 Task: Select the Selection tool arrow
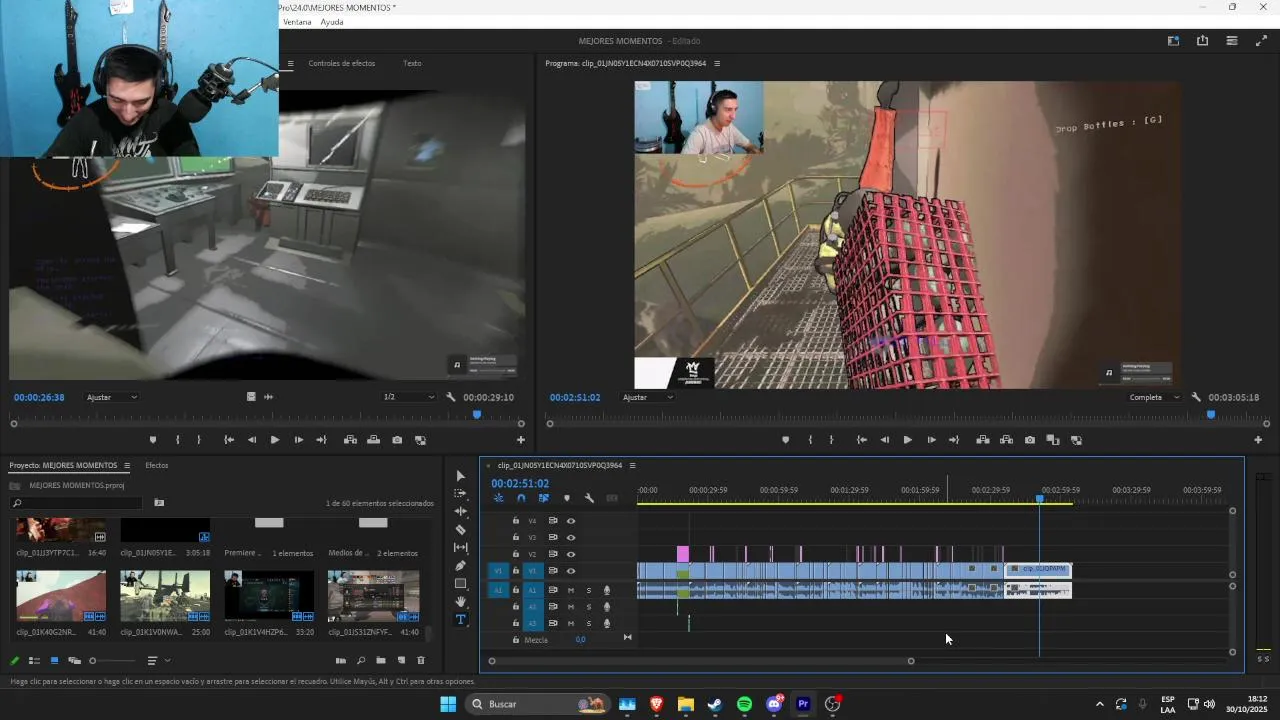click(461, 476)
